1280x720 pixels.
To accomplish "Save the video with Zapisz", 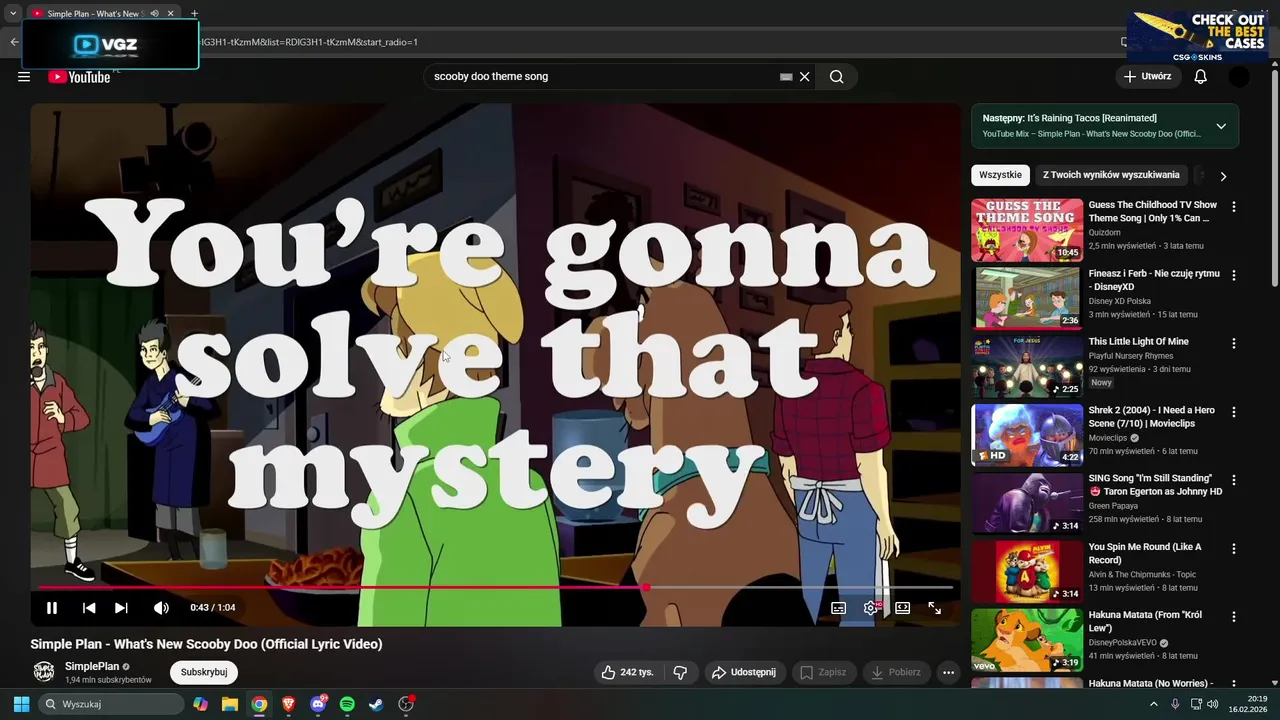I will pyautogui.click(x=824, y=672).
